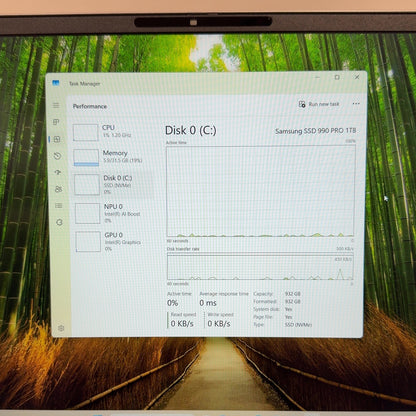The width and height of the screenshot is (416, 416).
Task: Click the Capacity 932 GB value
Action: pos(293,294)
